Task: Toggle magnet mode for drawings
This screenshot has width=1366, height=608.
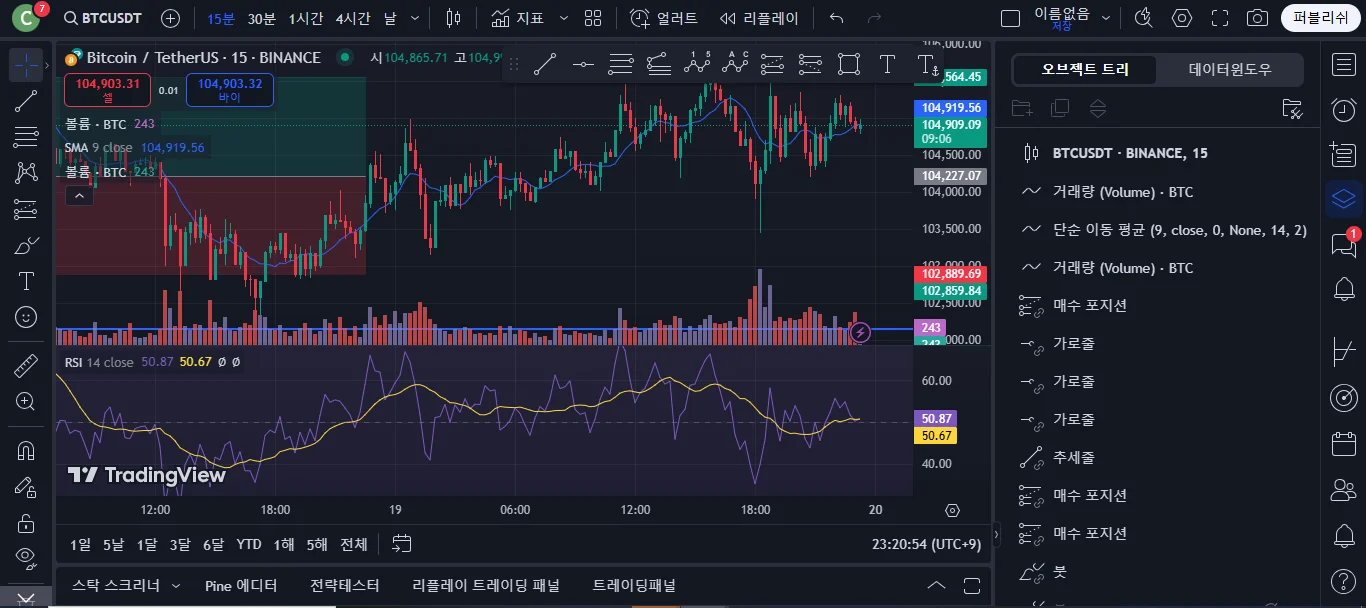Action: pyautogui.click(x=26, y=451)
